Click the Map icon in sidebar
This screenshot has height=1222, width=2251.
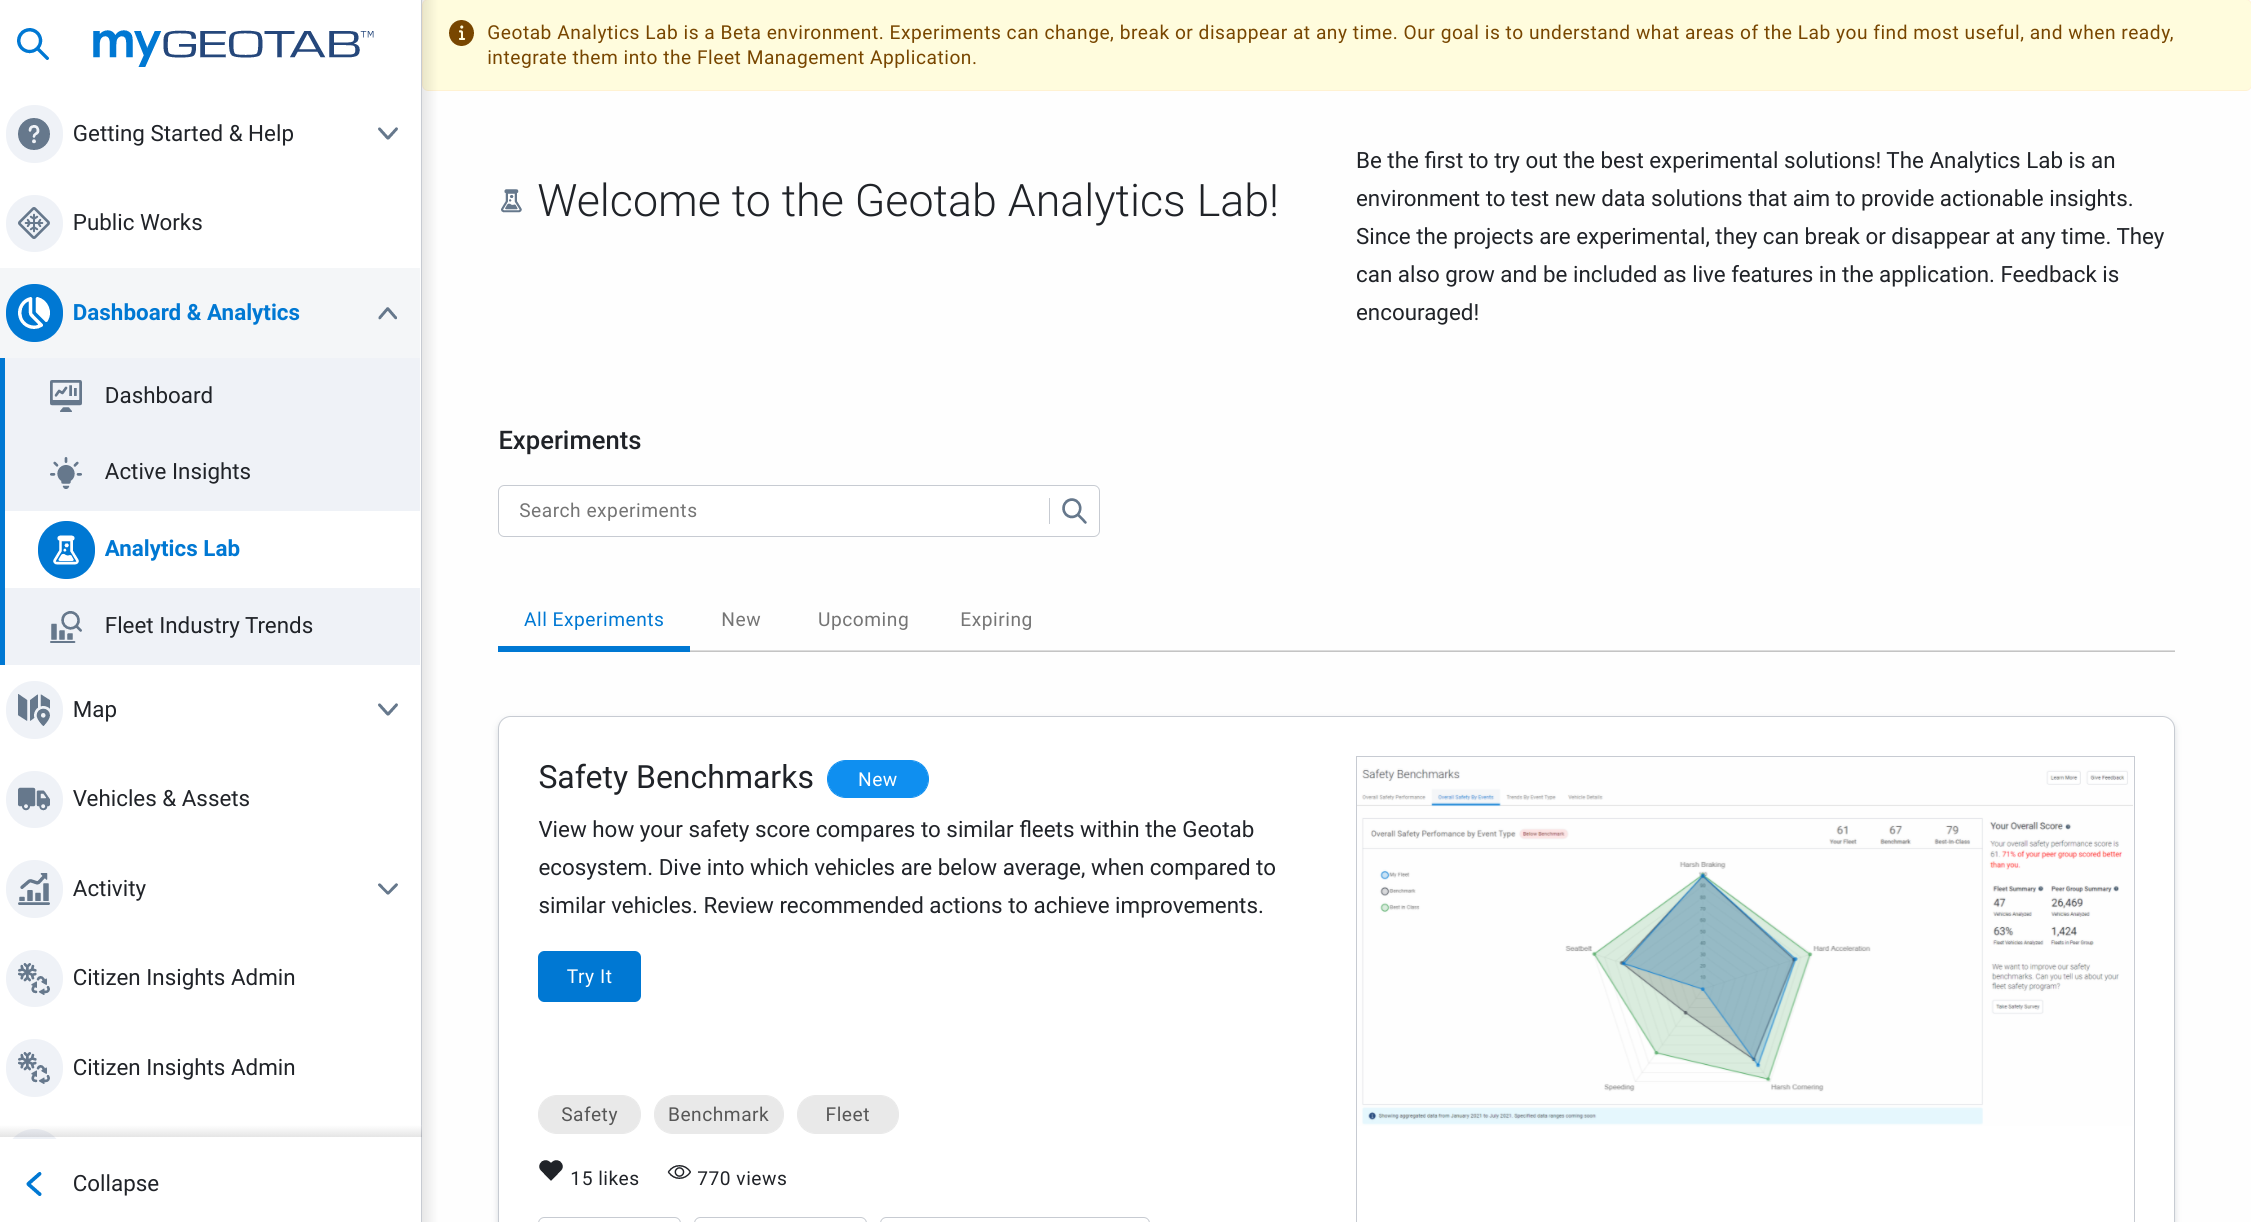click(34, 710)
